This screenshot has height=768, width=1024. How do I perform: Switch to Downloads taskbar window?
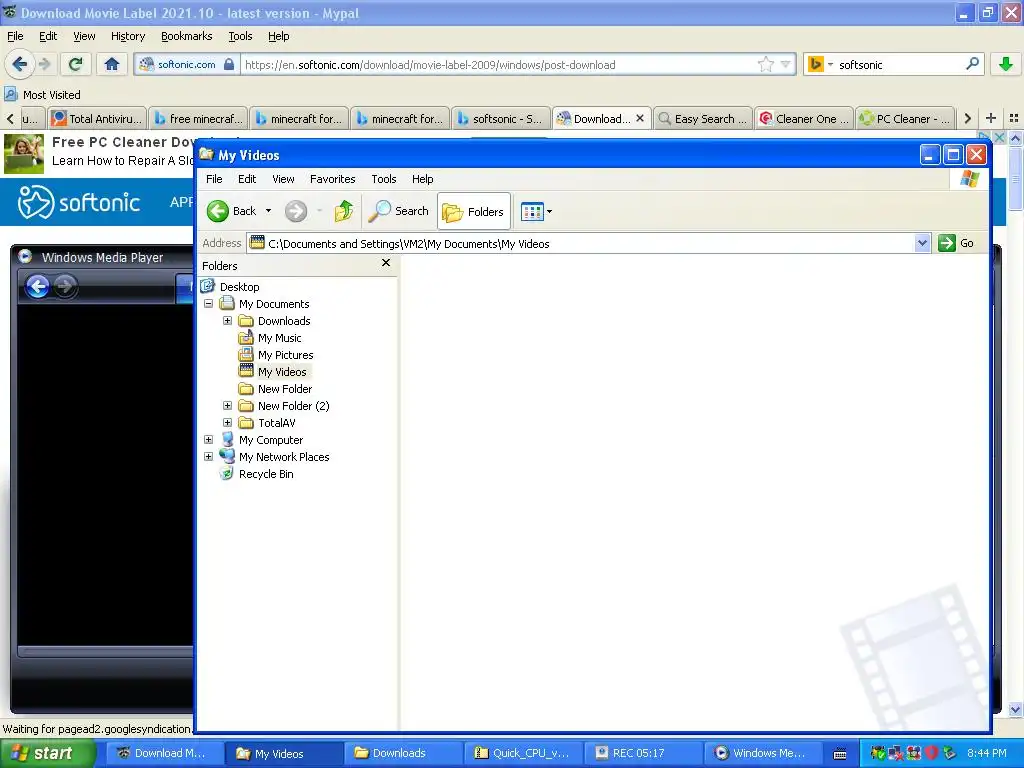[x=402, y=753]
